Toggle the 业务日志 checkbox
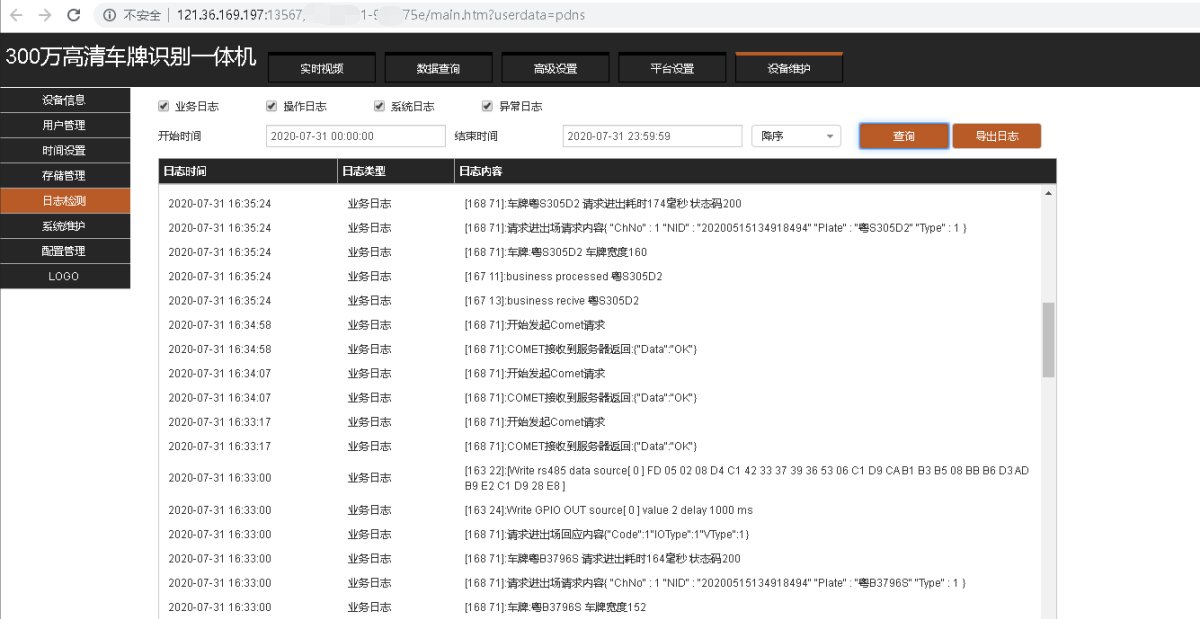Screen dimensions: 1200x619 point(164,106)
